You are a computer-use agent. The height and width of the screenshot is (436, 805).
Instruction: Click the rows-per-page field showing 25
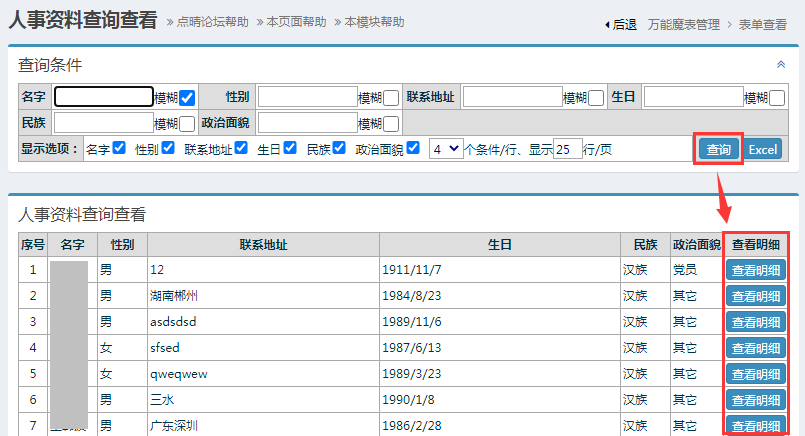click(x=567, y=149)
